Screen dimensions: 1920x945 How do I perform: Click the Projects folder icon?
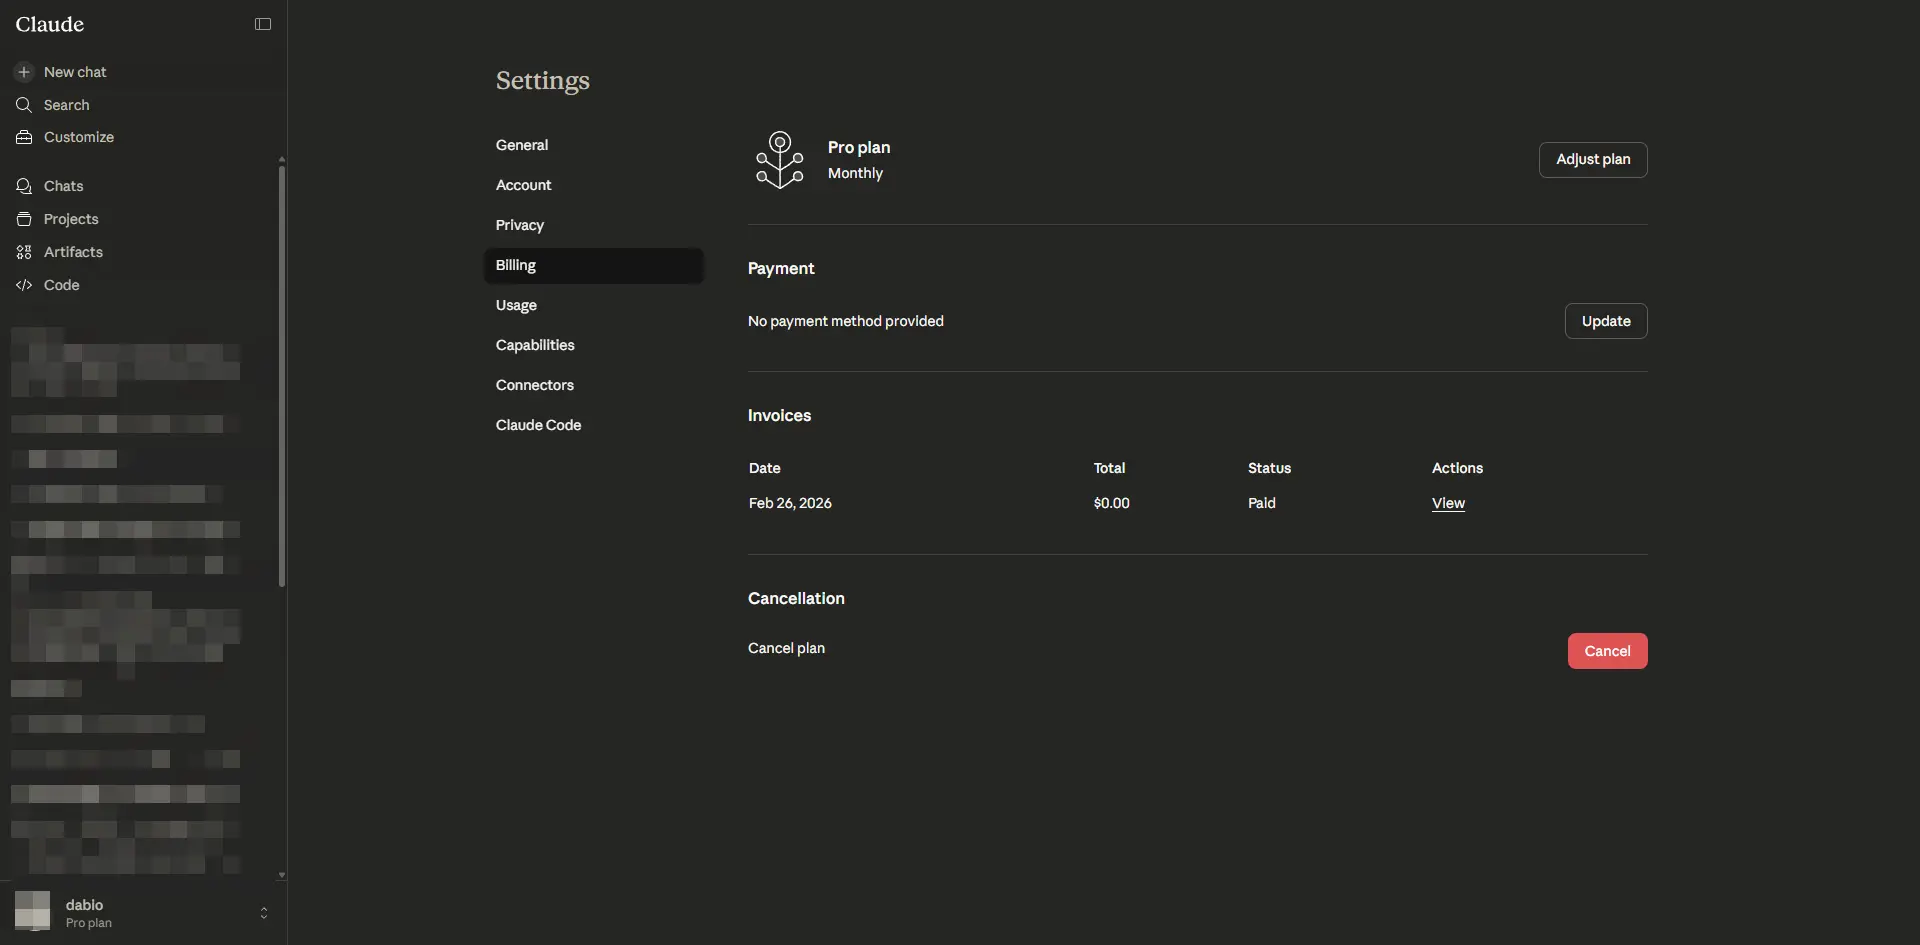pos(24,219)
